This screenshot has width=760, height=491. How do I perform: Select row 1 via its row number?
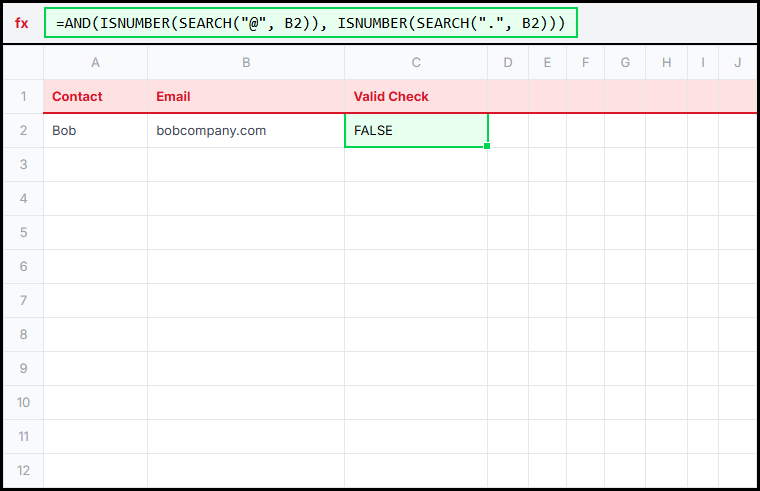pos(23,97)
